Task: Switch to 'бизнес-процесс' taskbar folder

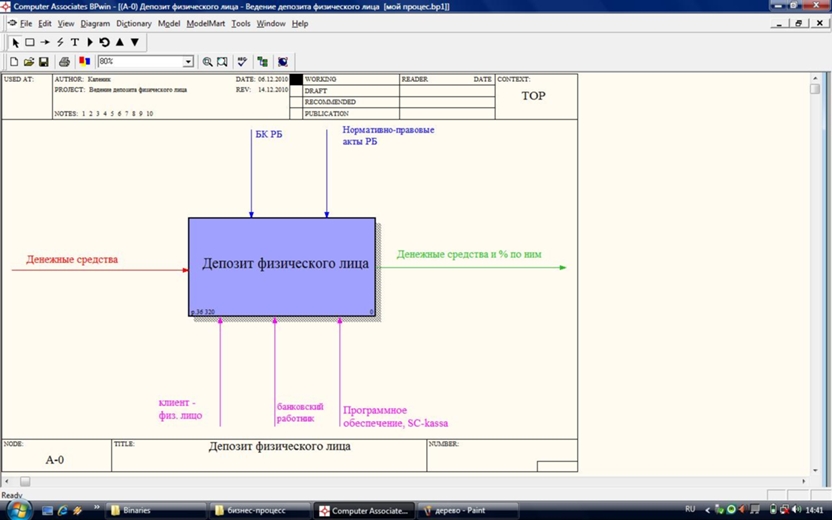Action: (260, 510)
